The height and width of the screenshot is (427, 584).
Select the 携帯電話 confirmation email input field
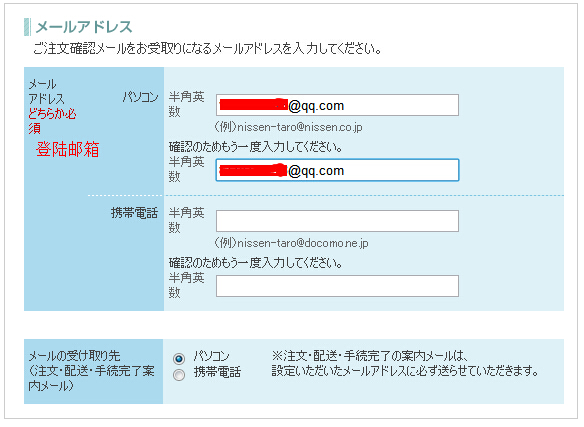coord(337,286)
